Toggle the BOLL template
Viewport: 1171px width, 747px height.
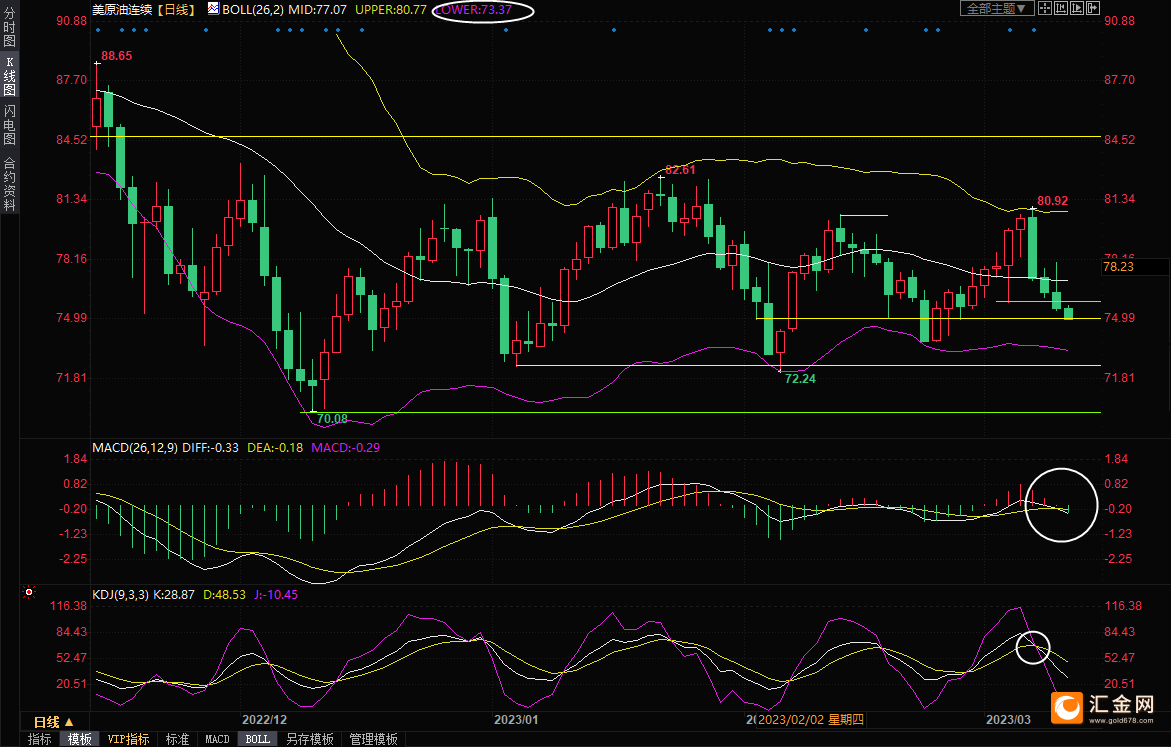[258, 739]
